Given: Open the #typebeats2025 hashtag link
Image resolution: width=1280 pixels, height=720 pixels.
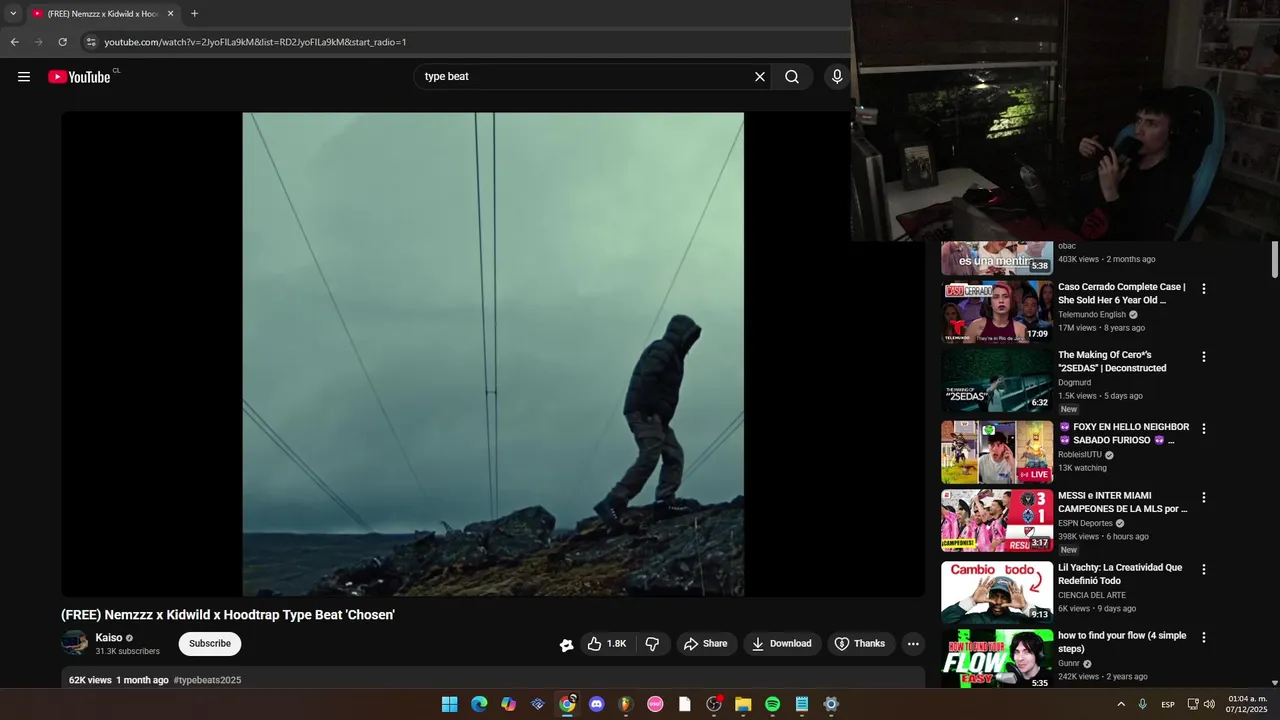Looking at the screenshot, I should 207,680.
